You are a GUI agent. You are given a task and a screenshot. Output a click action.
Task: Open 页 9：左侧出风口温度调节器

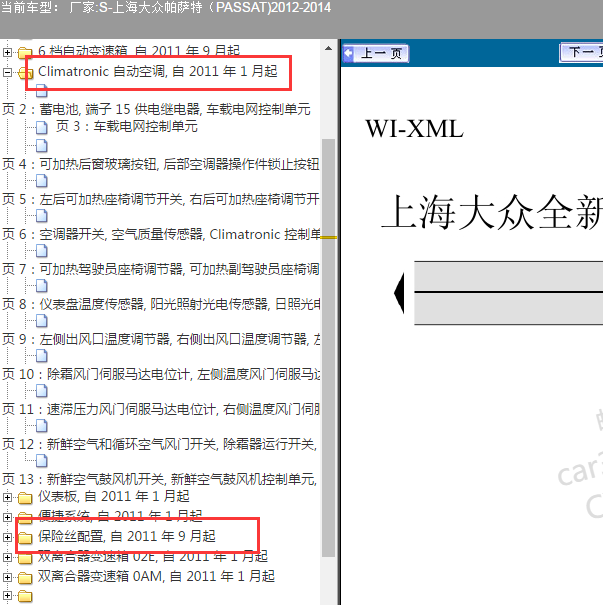click(x=161, y=340)
